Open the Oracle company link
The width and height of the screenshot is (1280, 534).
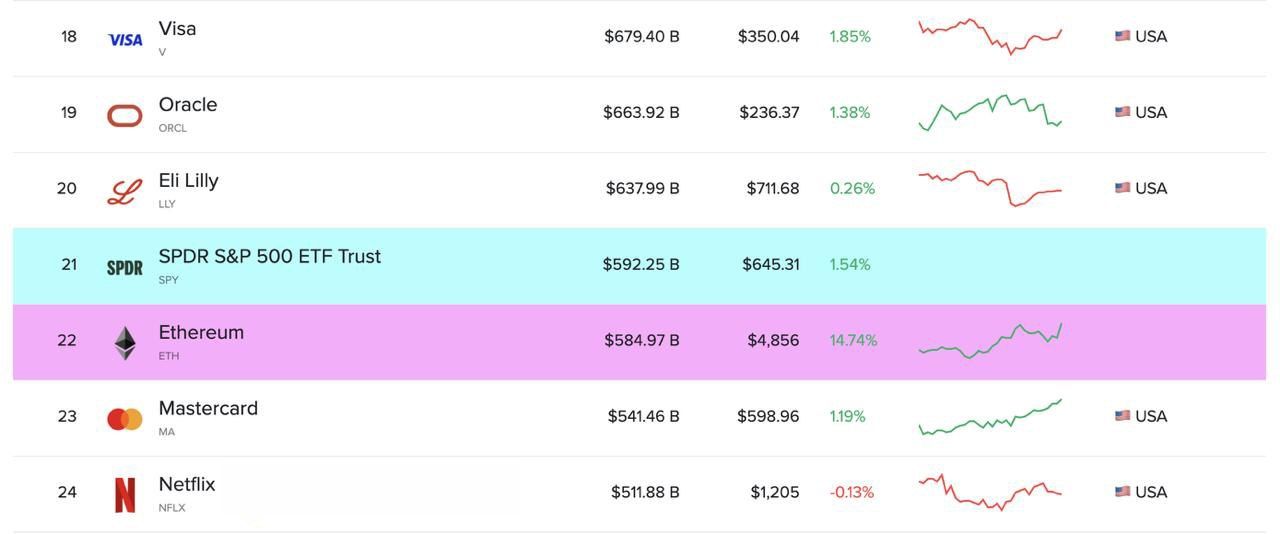pyautogui.click(x=188, y=105)
